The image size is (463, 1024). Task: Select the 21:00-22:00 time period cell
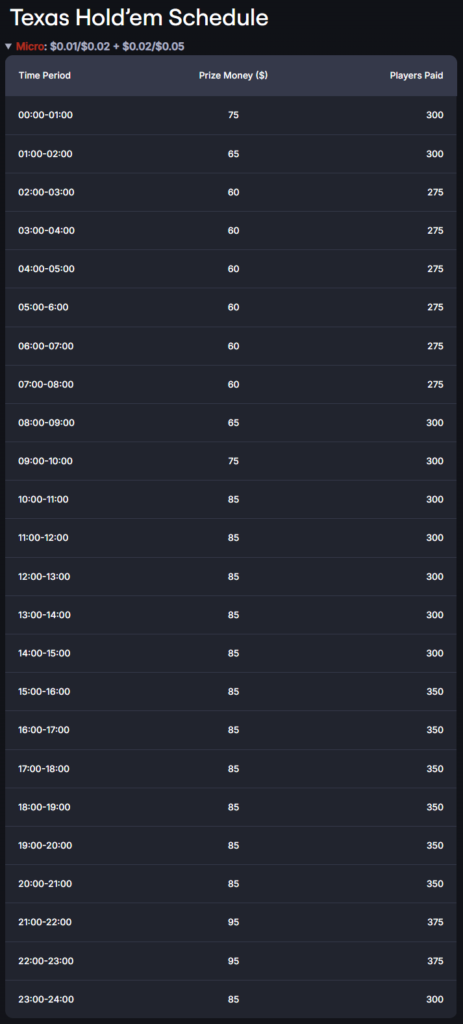coord(45,922)
